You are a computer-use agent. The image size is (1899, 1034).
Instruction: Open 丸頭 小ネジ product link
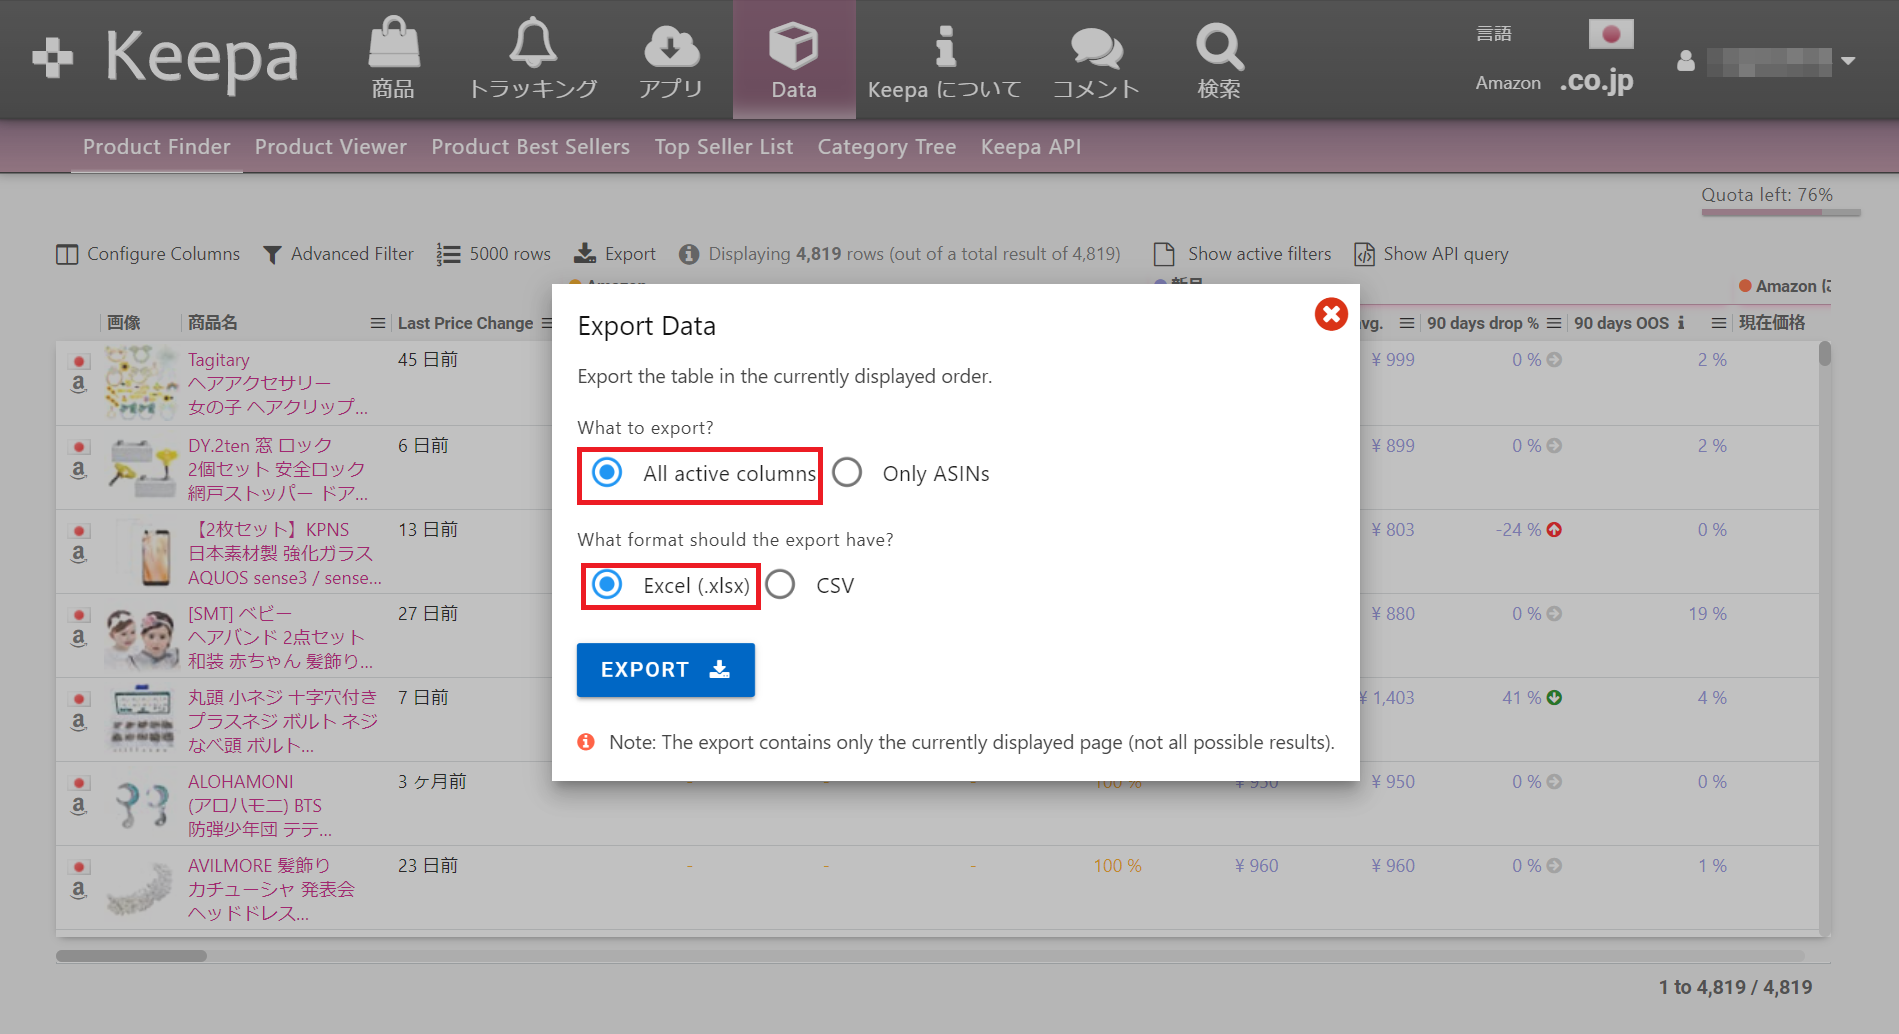[283, 721]
